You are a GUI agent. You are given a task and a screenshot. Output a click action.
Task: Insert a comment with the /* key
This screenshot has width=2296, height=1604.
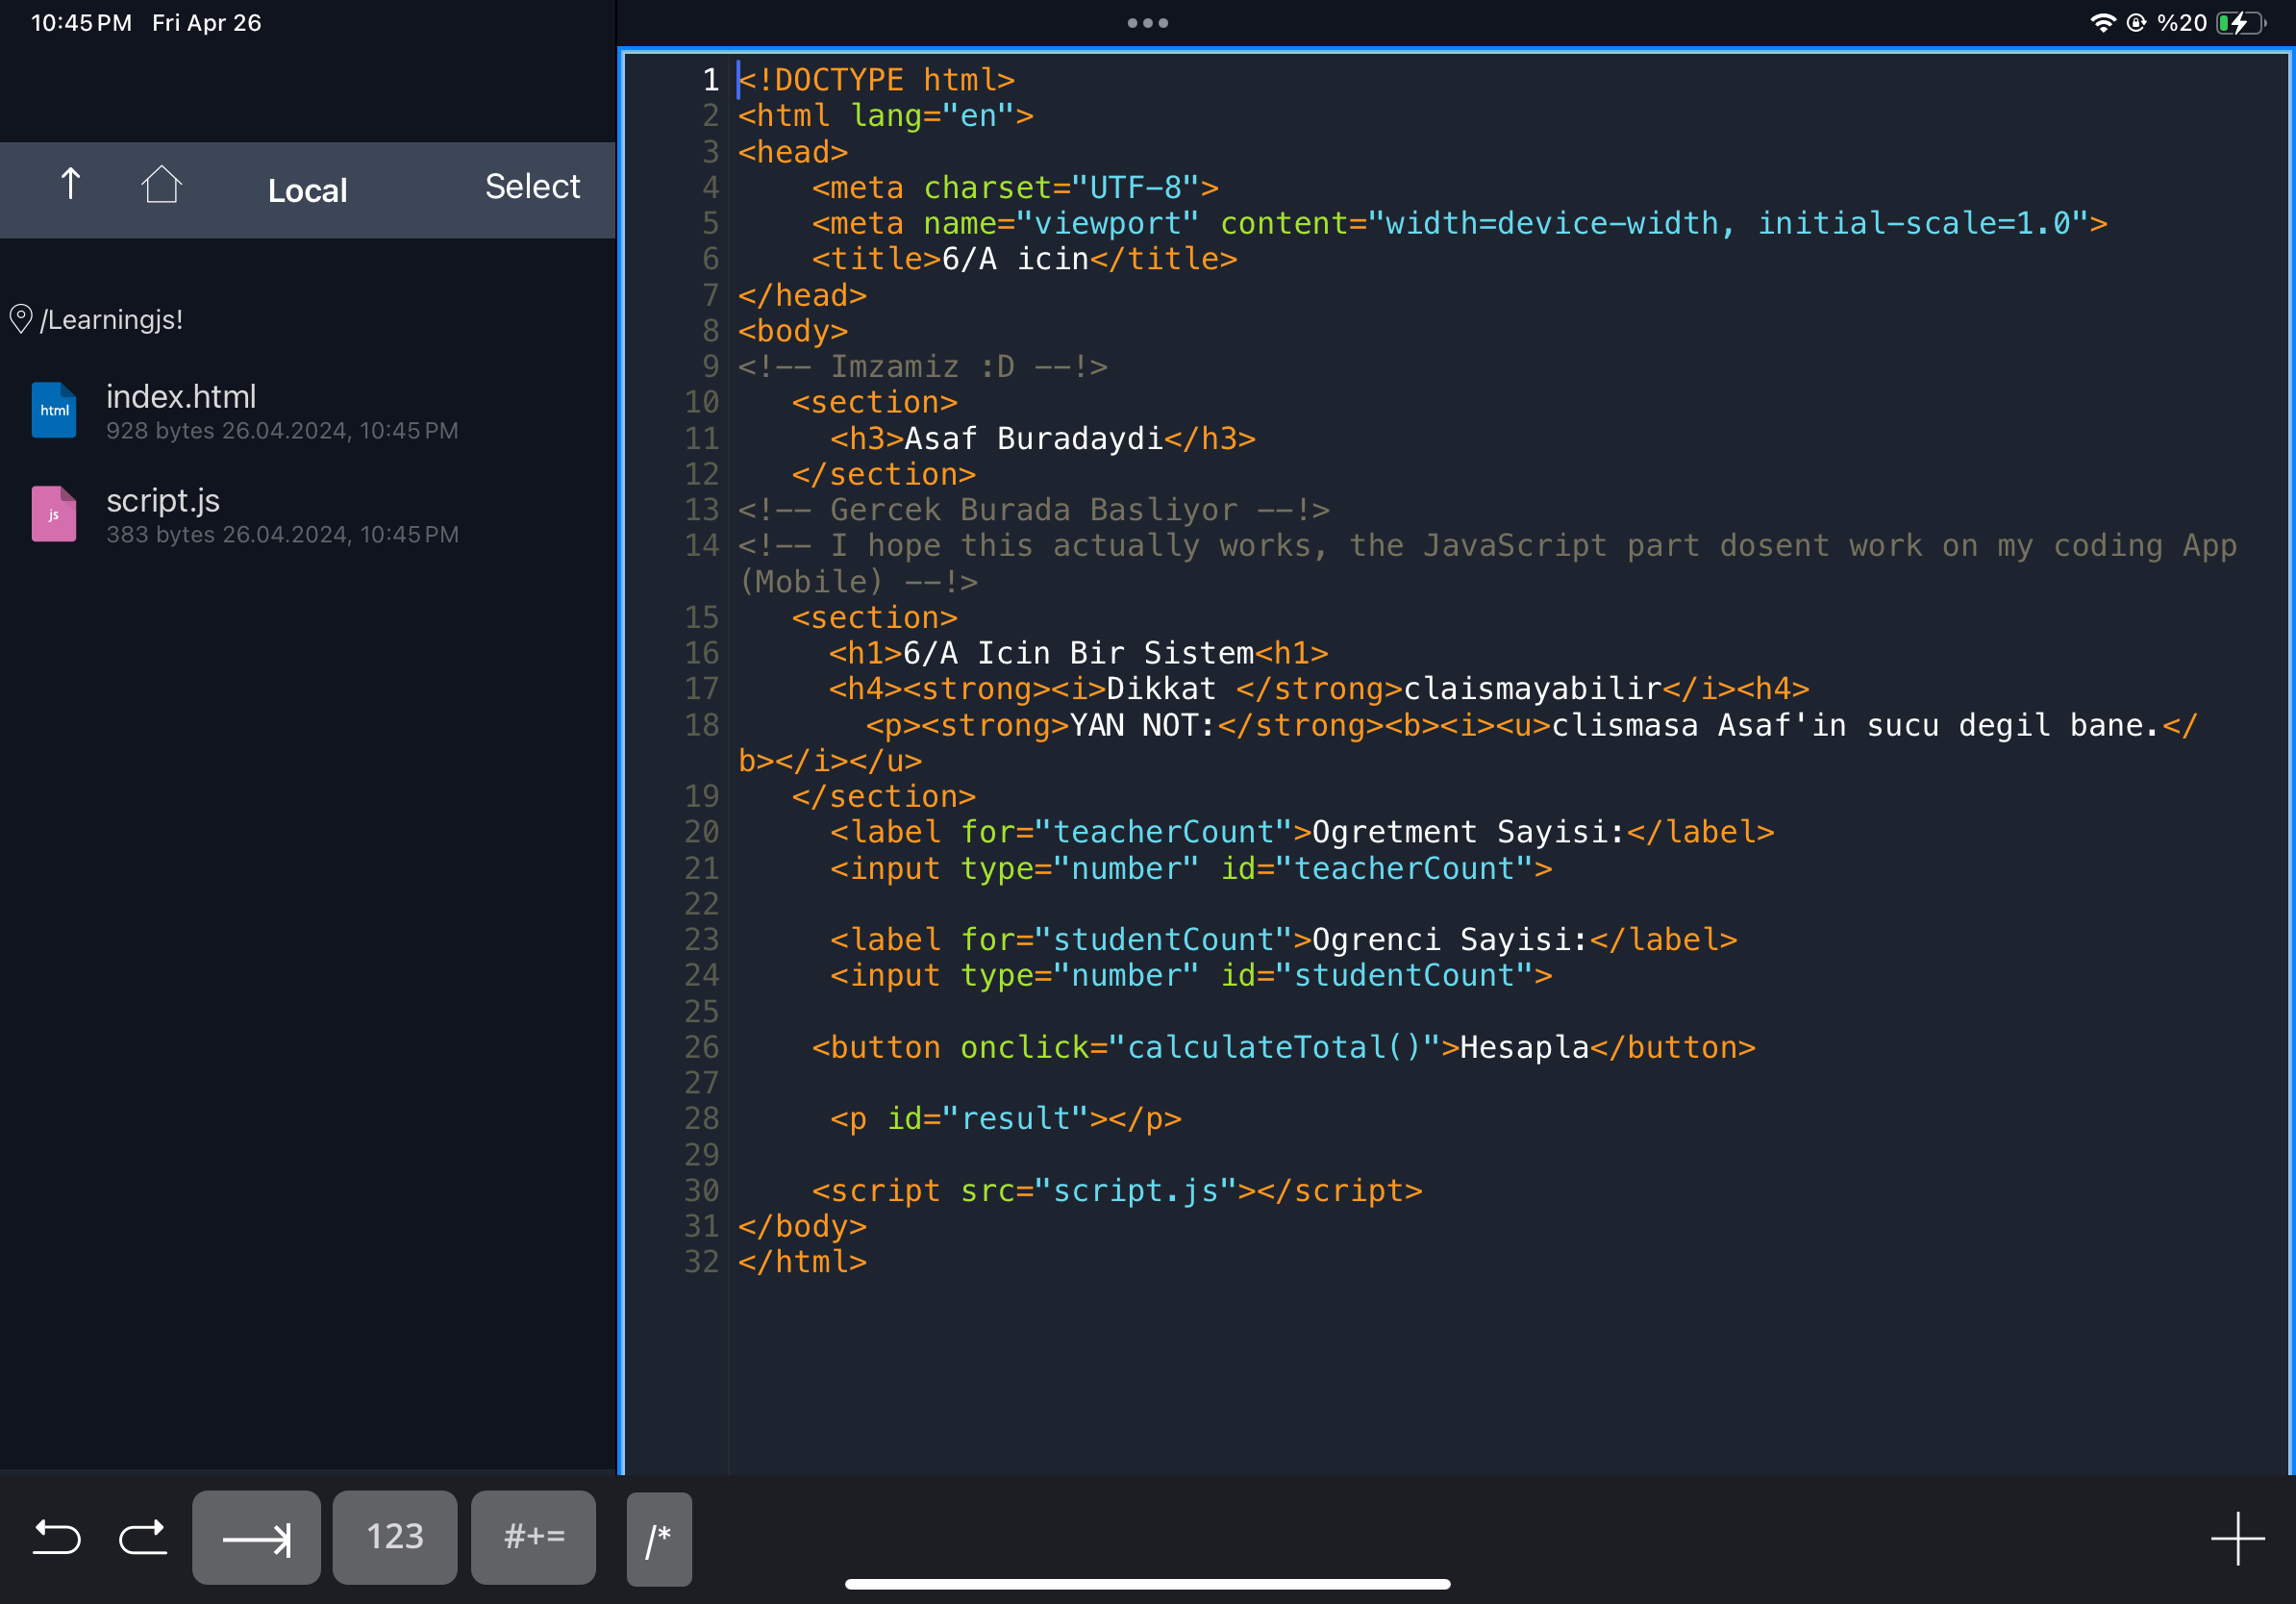pos(658,1539)
